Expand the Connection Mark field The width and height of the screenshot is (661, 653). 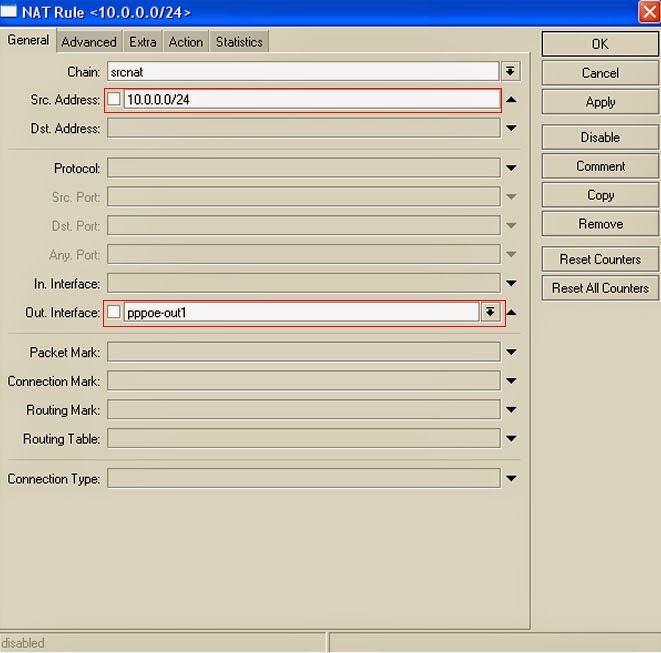click(511, 381)
